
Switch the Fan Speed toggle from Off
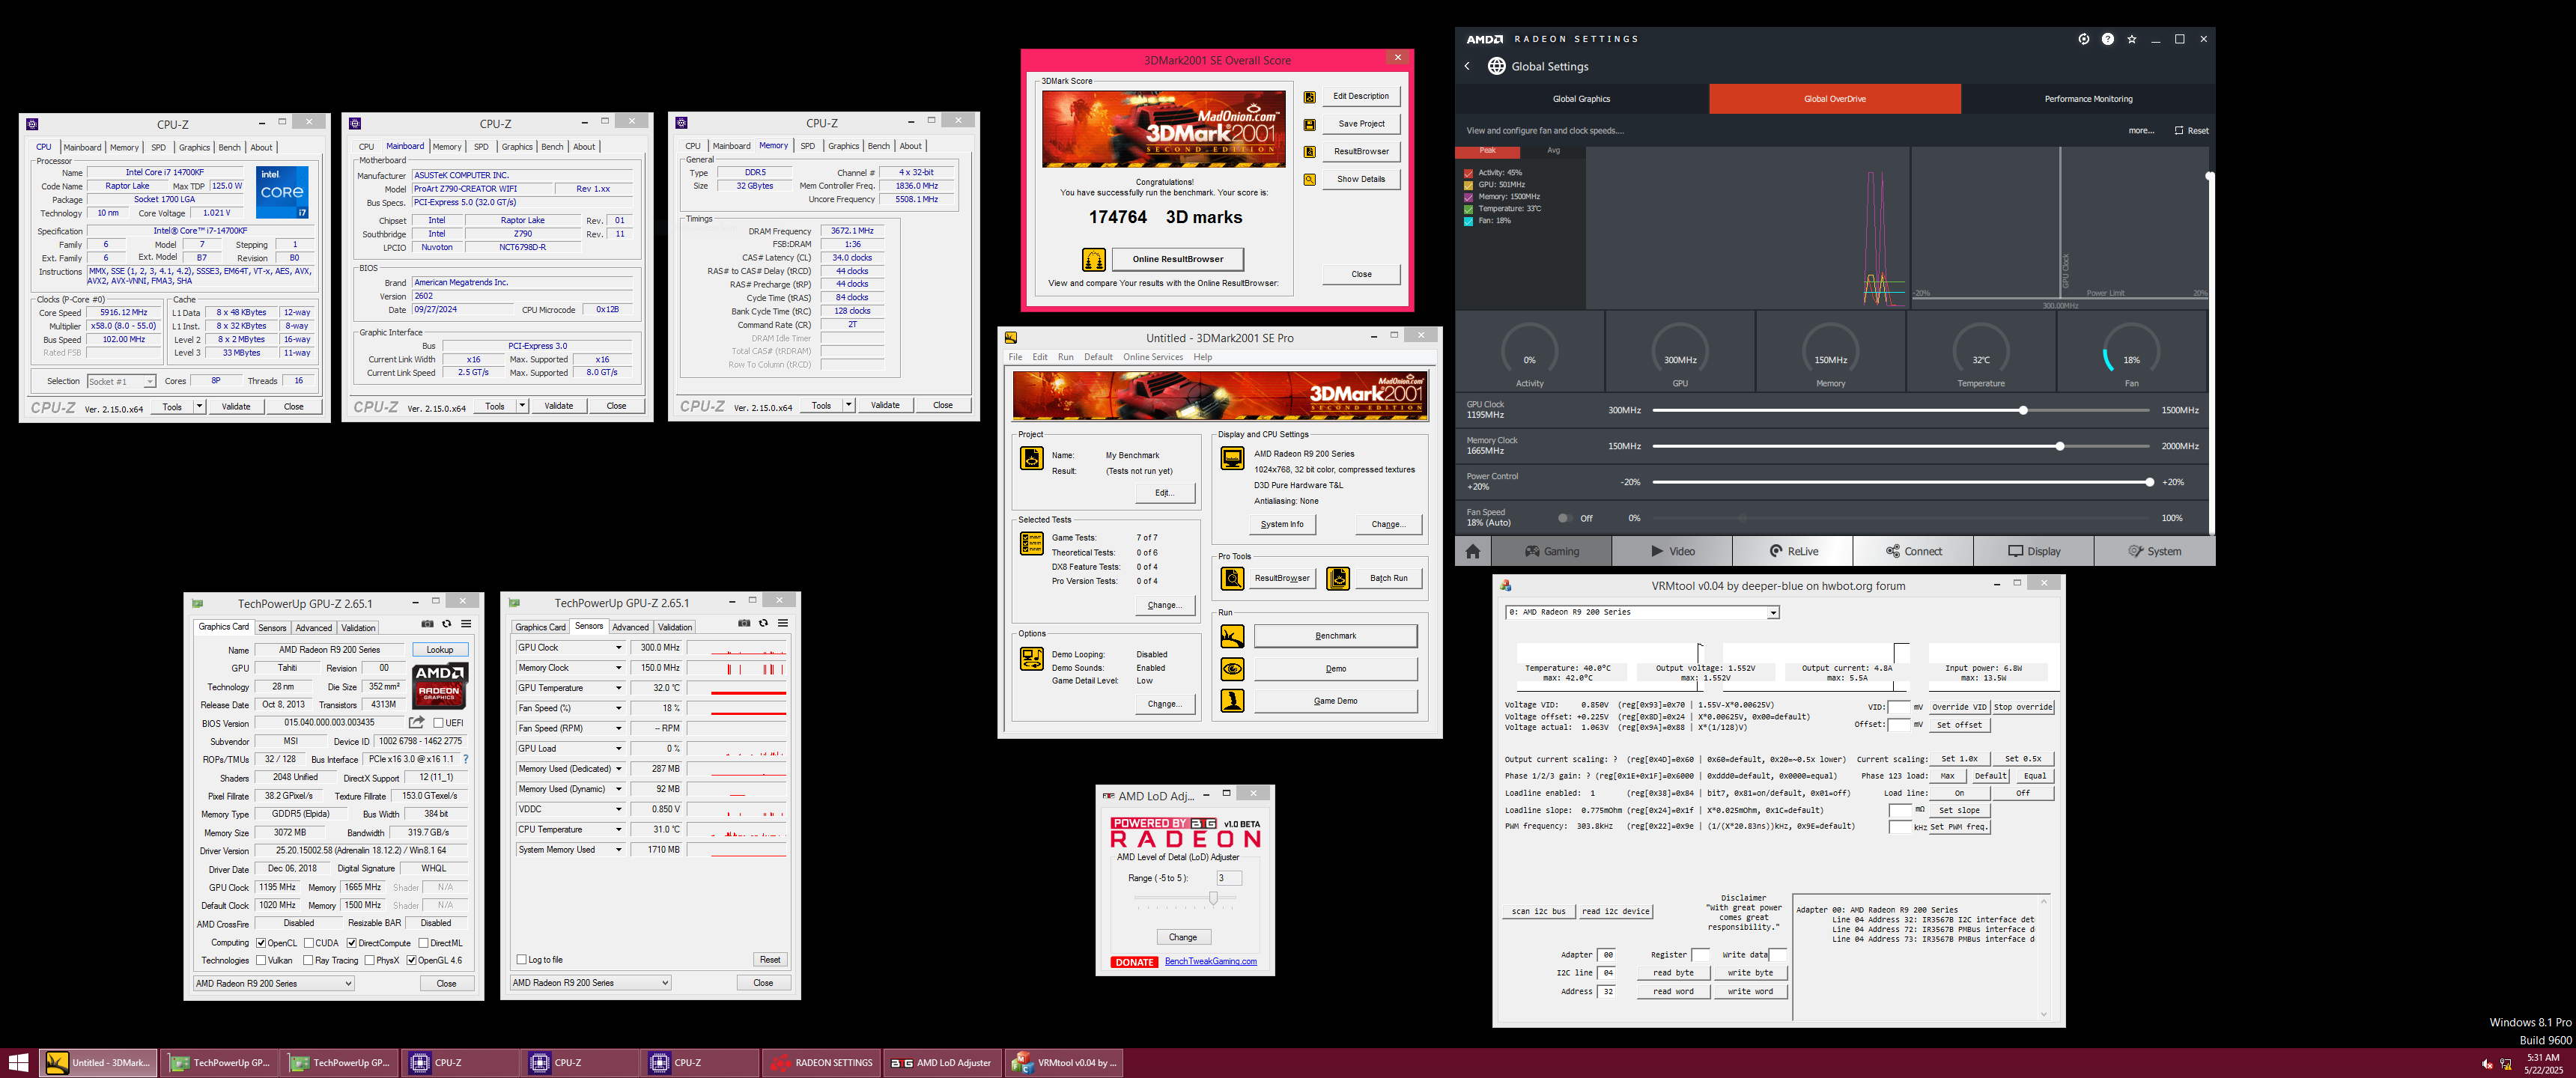coord(1564,518)
